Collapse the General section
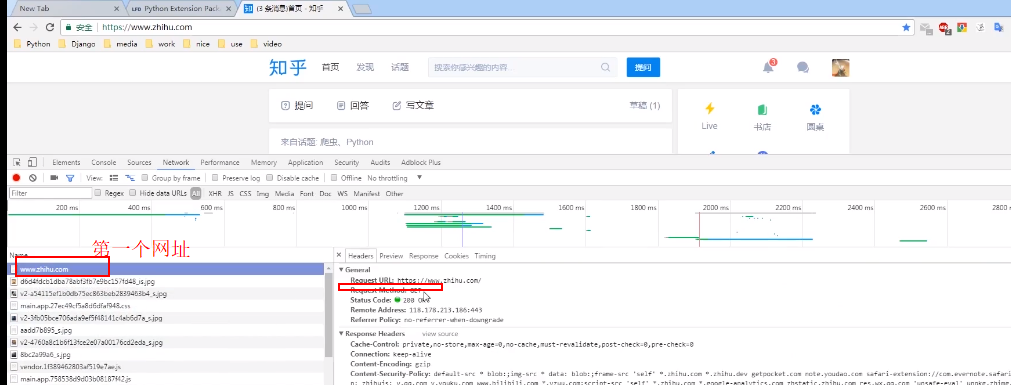 click(x=341, y=270)
